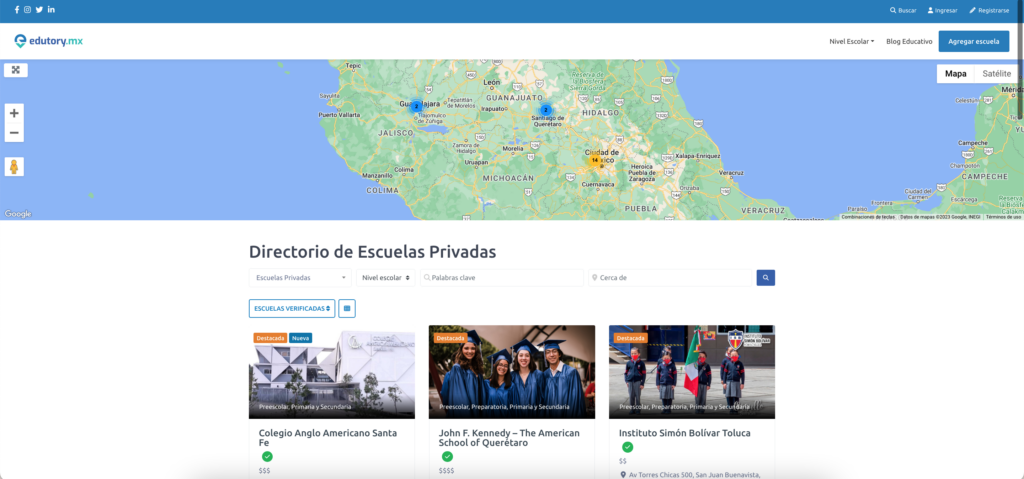Toggle the map fullscreen view icon

(x=15, y=70)
